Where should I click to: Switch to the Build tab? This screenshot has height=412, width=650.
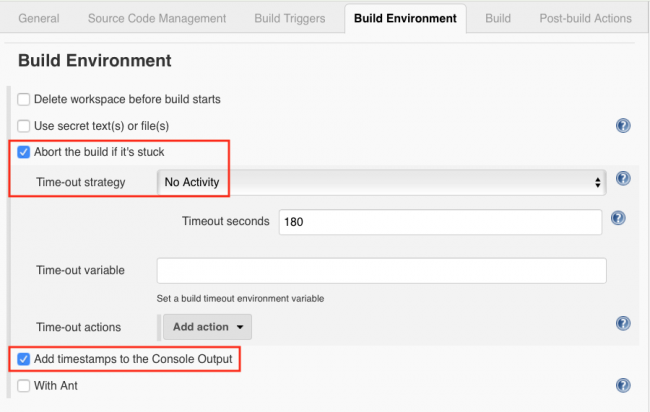[497, 18]
